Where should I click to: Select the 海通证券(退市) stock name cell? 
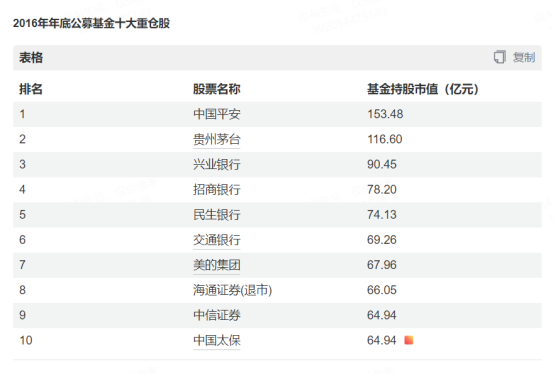[x=232, y=290]
